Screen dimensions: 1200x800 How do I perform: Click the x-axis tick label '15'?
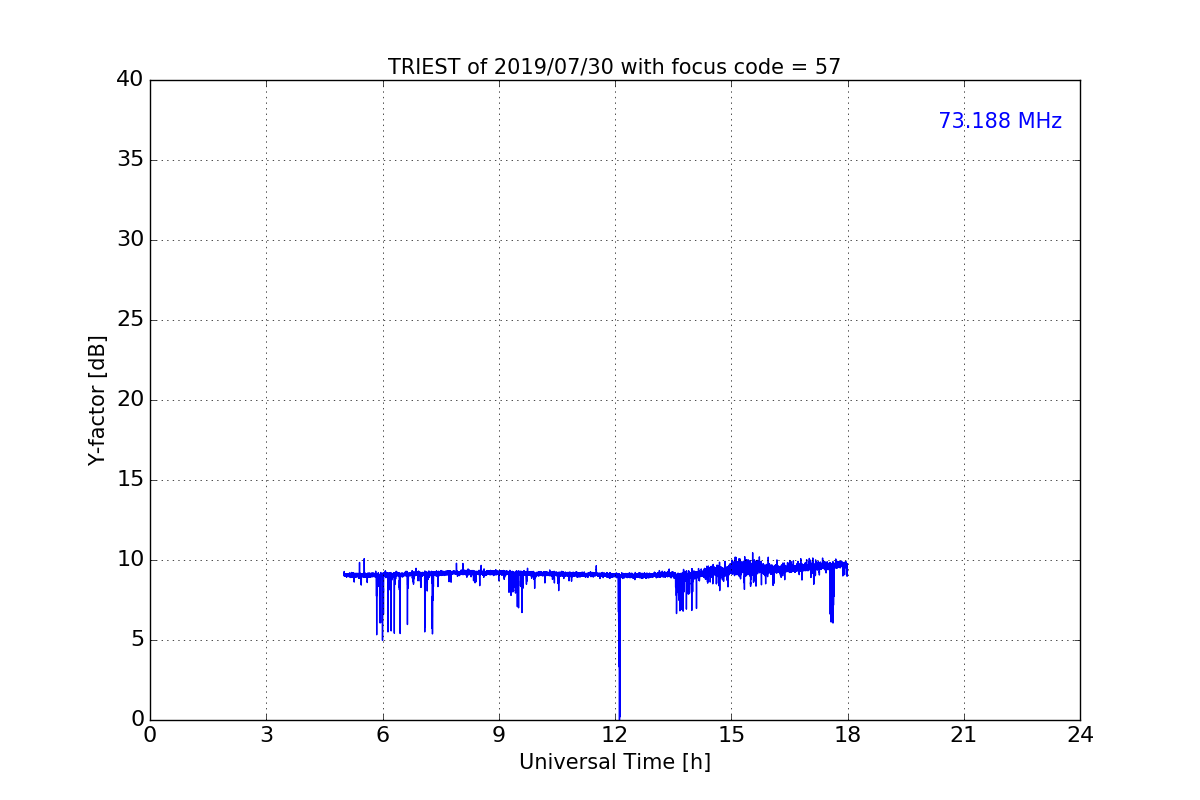pyautogui.click(x=731, y=735)
